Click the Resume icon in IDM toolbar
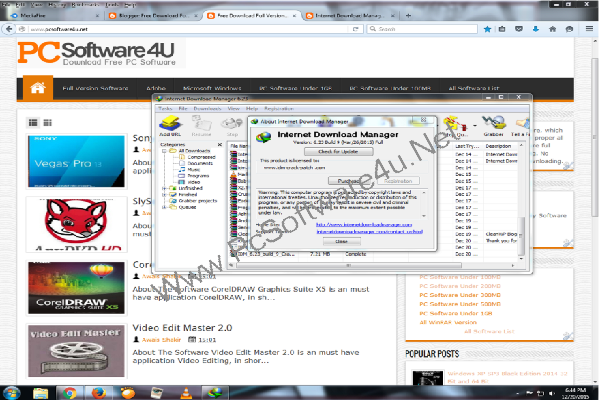The image size is (600, 400). coord(201,126)
